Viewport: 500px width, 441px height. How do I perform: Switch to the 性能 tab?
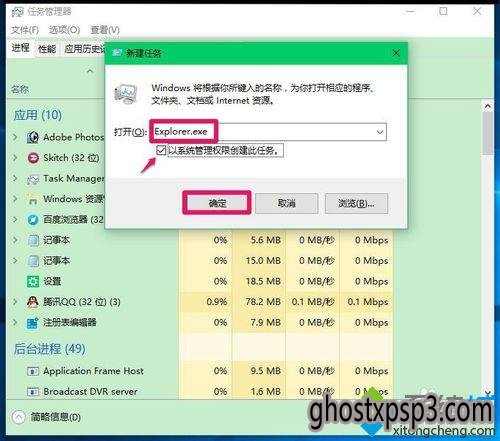click(x=47, y=49)
